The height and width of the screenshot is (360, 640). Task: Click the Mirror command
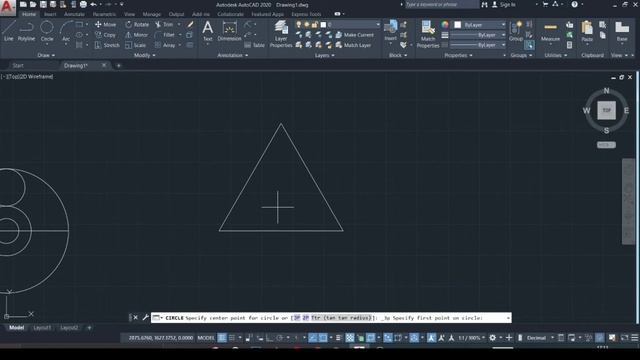pyautogui.click(x=137, y=35)
